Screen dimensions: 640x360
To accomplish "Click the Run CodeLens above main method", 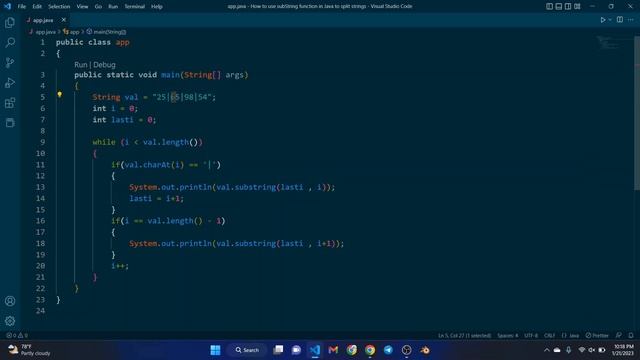I will [80, 64].
